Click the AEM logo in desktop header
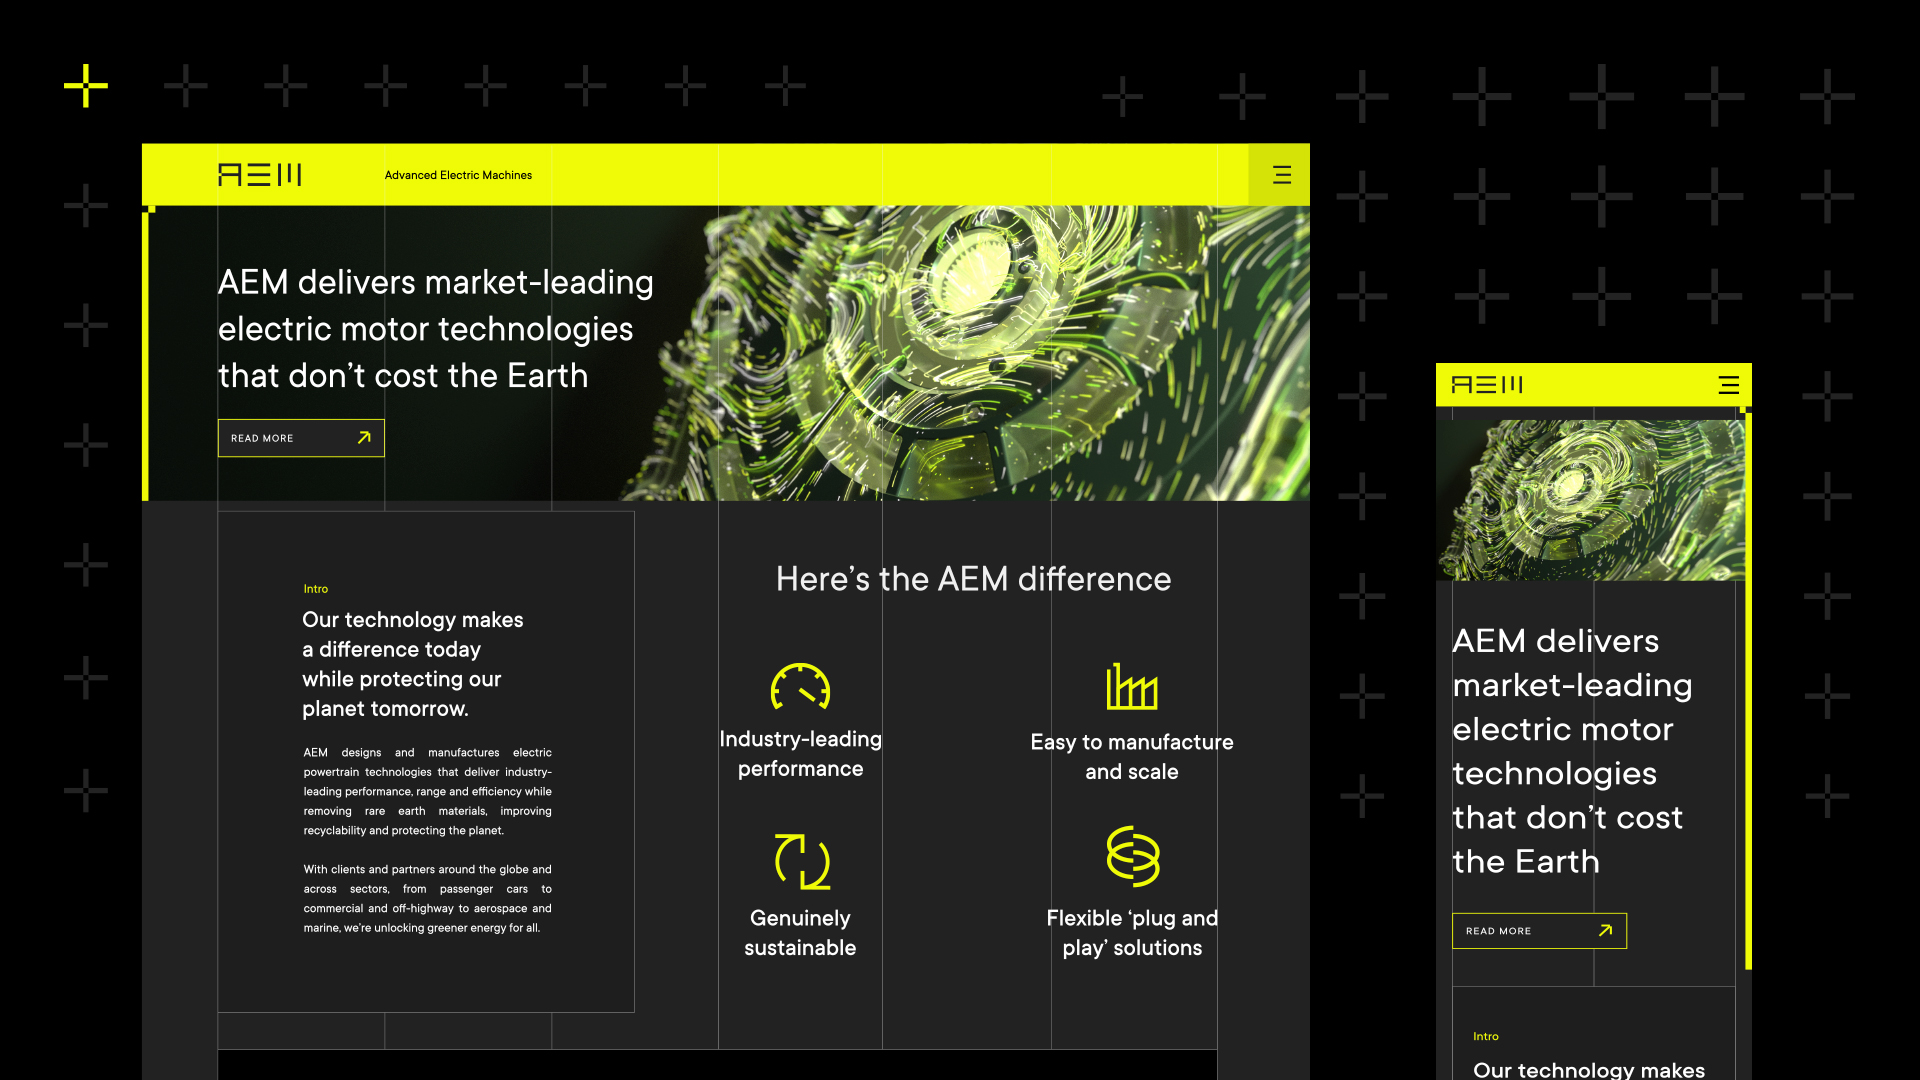1920x1080 pixels. (260, 175)
